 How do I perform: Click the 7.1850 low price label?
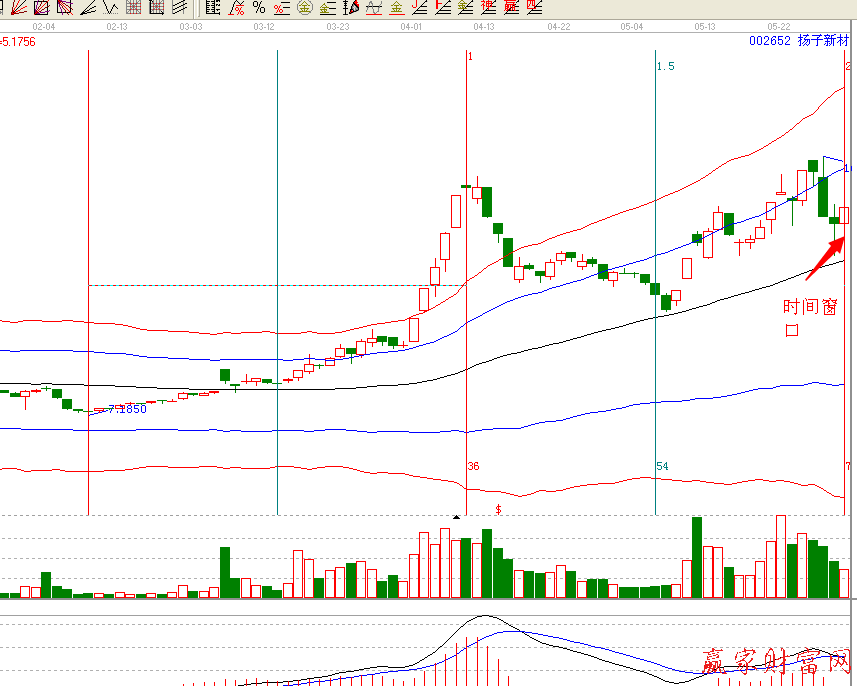(x=126, y=409)
